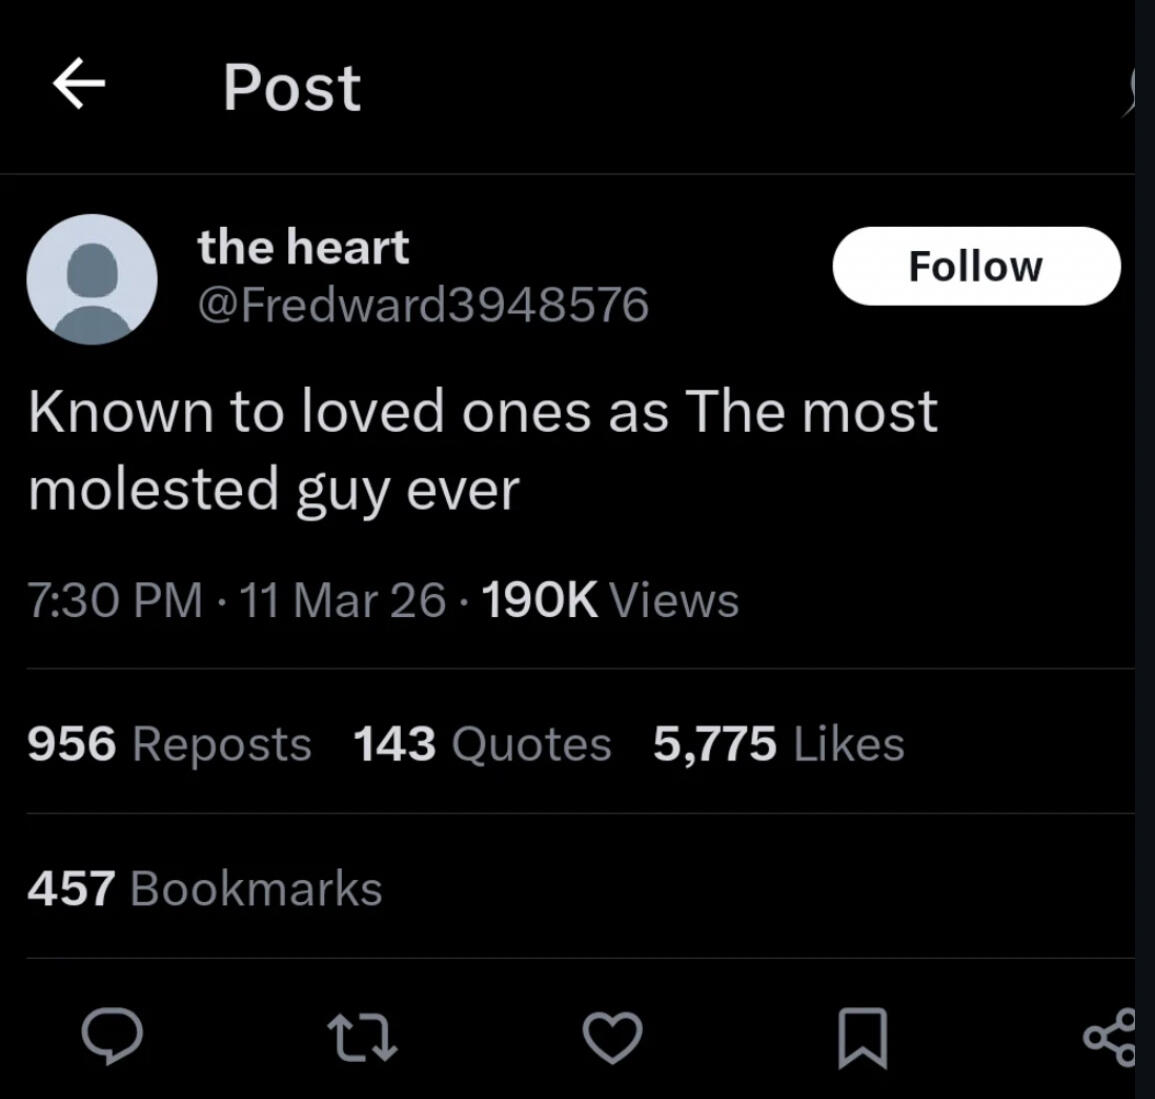1155x1099 pixels.
Task: Repost using the circular arrows icon
Action: 364,1037
